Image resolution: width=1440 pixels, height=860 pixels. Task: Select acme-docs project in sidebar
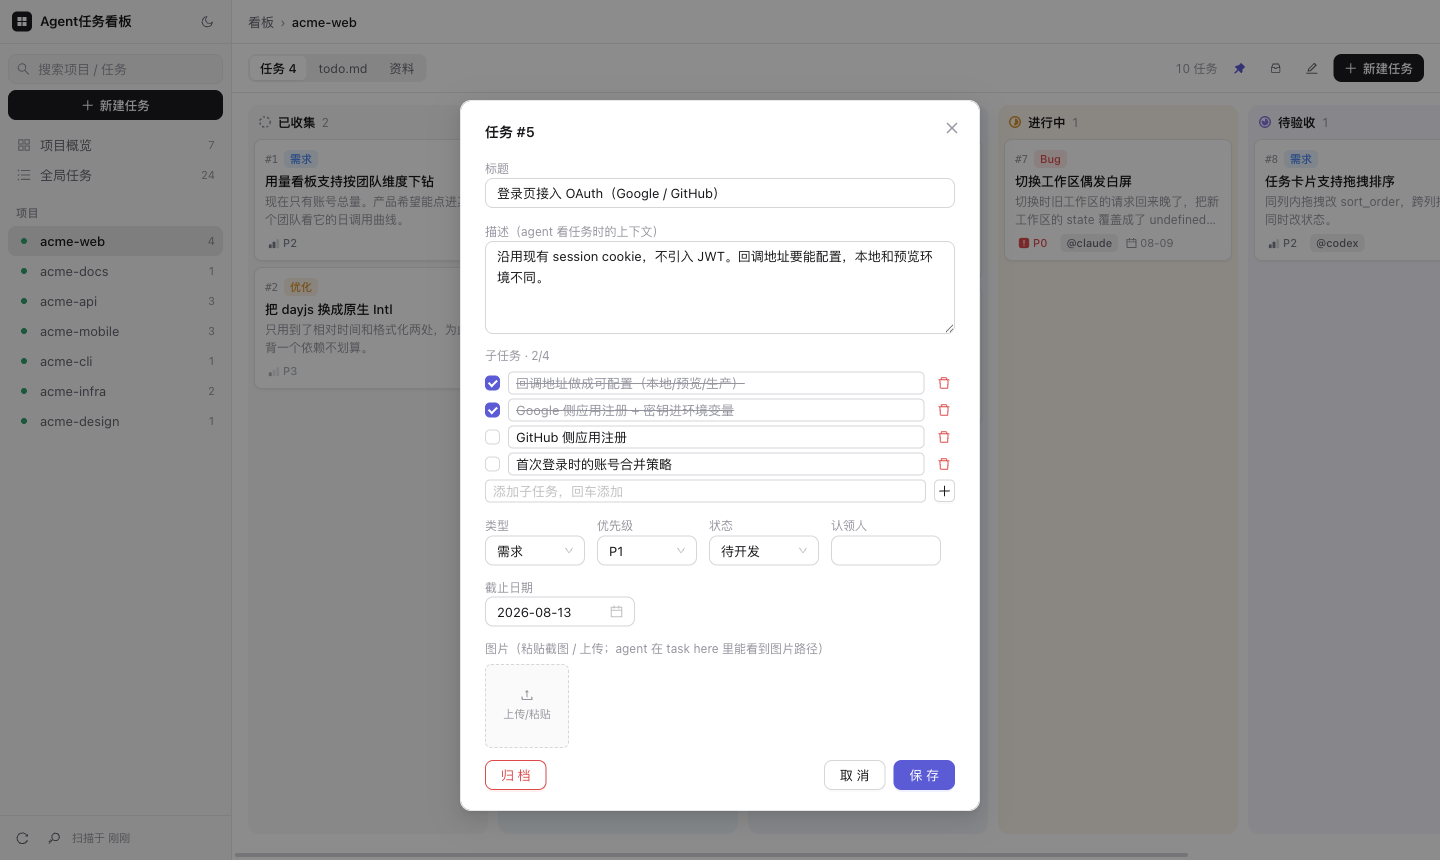coord(115,271)
